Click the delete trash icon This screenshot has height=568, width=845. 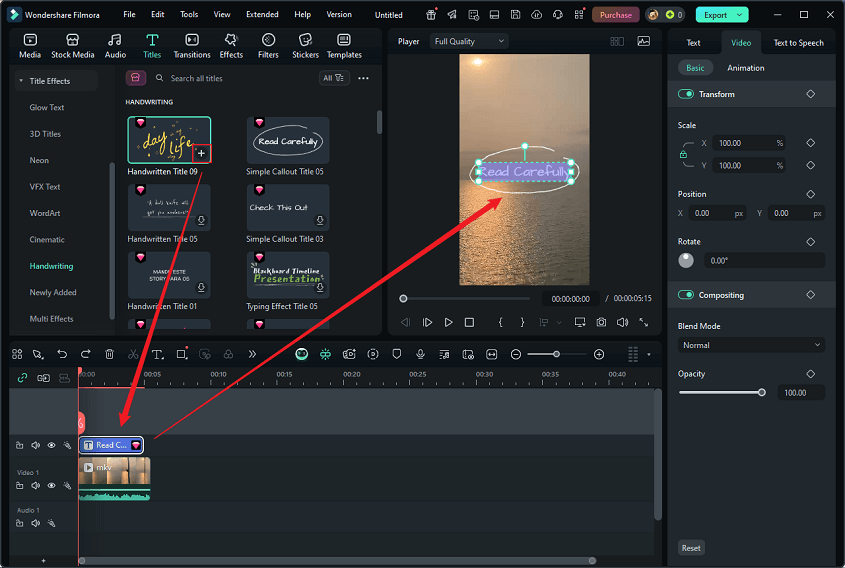109,354
